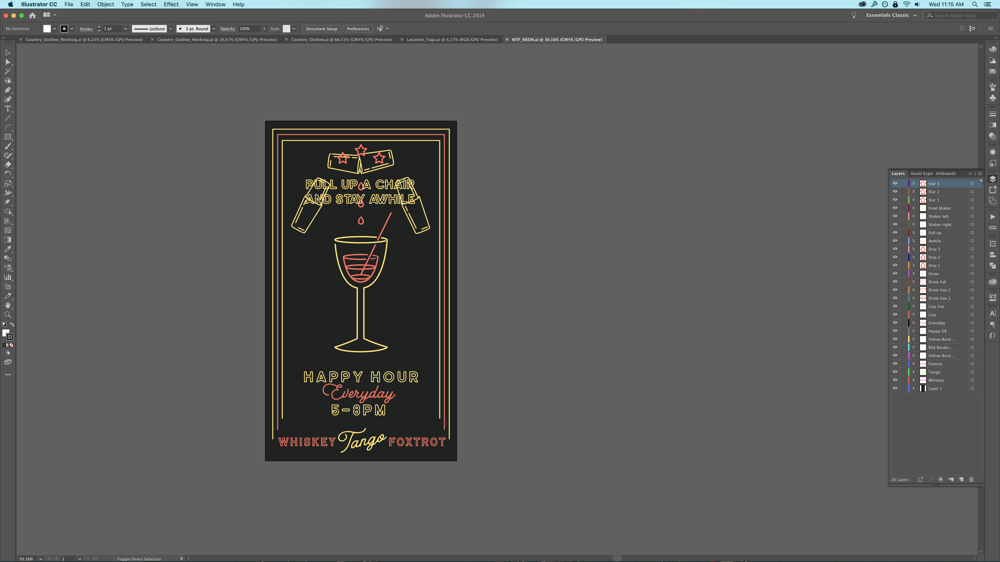Image resolution: width=1000 pixels, height=562 pixels.
Task: Click the fill color swatch in control bar
Action: (47, 29)
